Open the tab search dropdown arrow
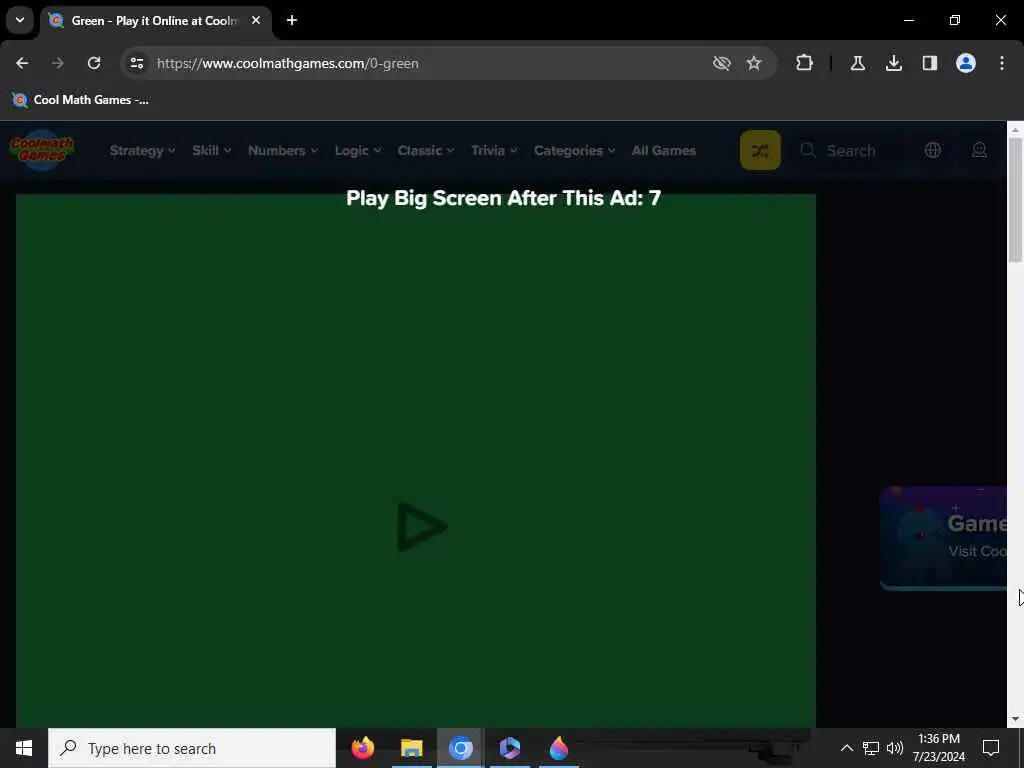Image resolution: width=1024 pixels, height=768 pixels. (20, 20)
